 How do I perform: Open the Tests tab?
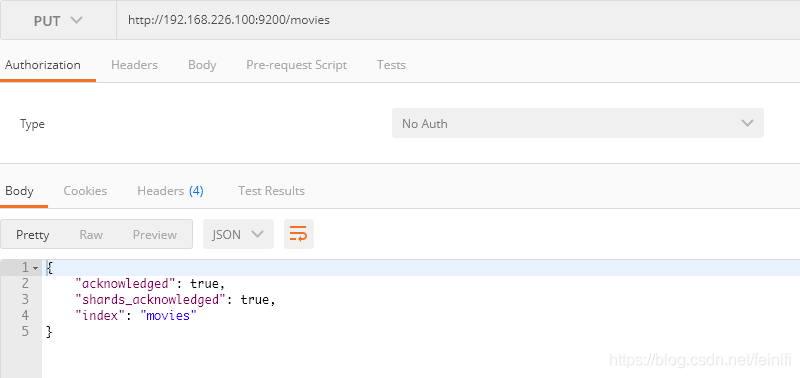pyautogui.click(x=391, y=65)
